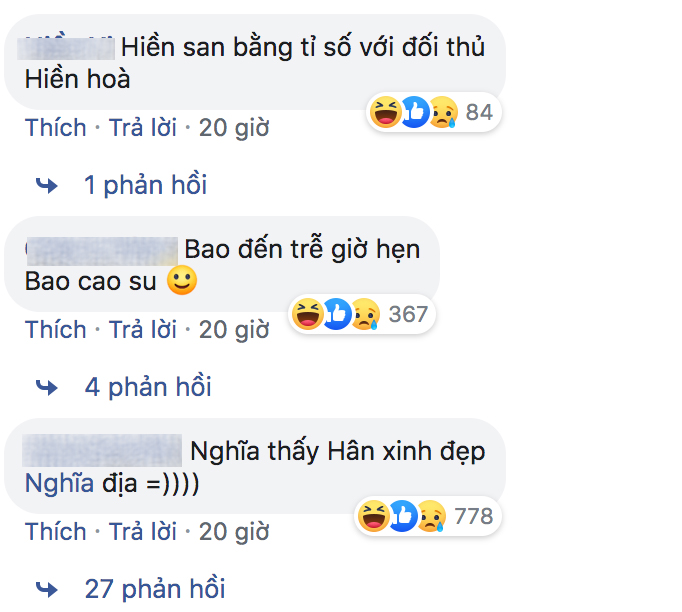Click the laughing reaction beside count 778
Screen dimensions: 682x612
(372, 516)
